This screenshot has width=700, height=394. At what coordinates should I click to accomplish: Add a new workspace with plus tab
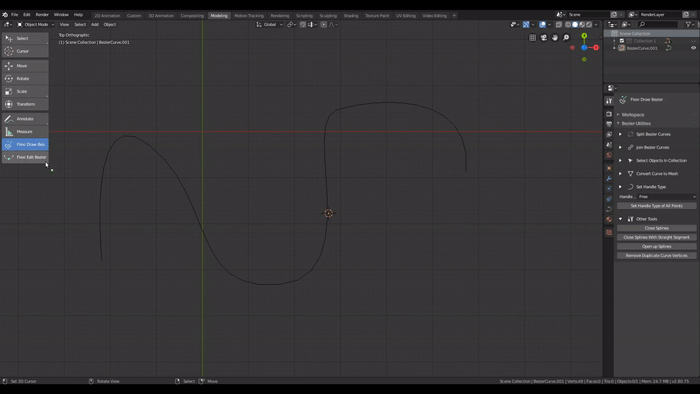454,16
